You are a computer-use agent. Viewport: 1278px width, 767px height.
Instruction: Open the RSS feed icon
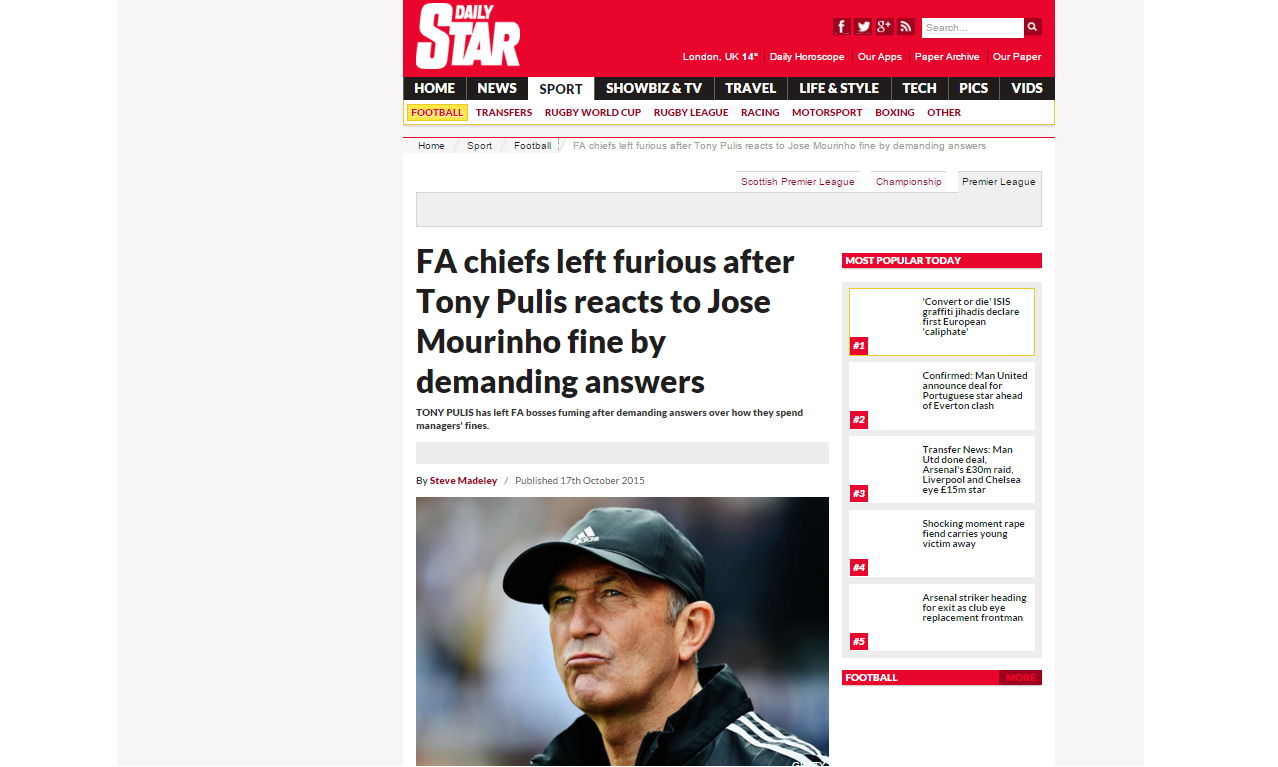tap(906, 27)
